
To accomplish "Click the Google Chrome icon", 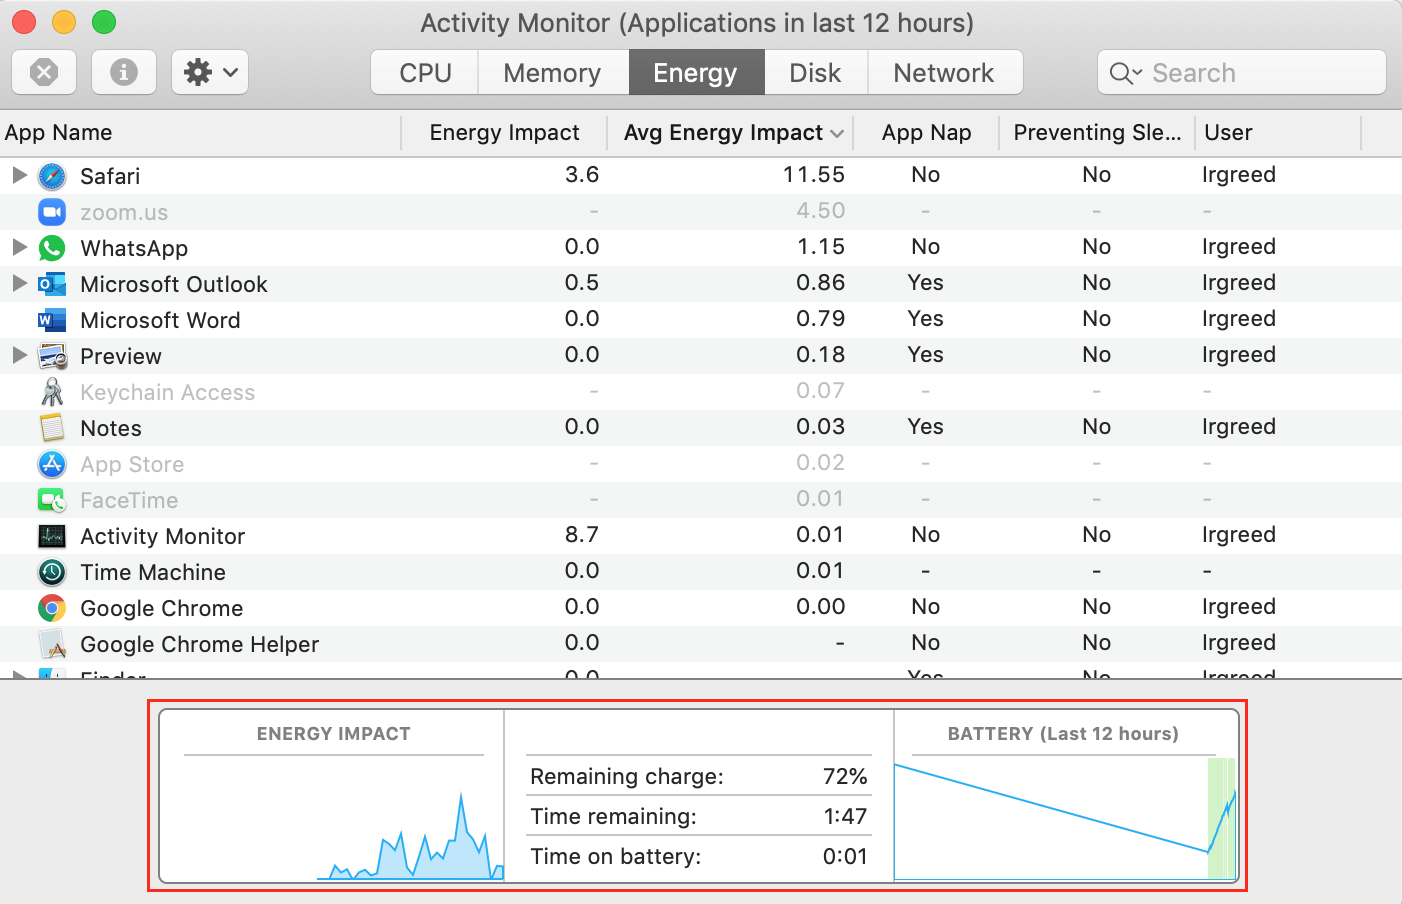I will pyautogui.click(x=52, y=608).
